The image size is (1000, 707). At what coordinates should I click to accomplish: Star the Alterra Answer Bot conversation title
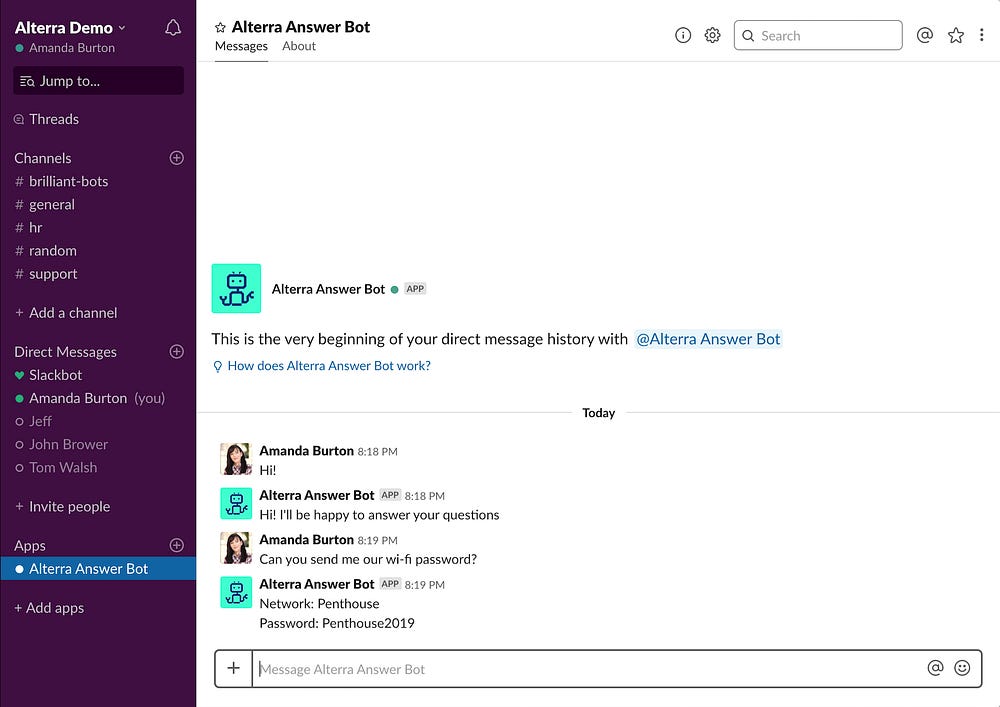click(x=220, y=27)
